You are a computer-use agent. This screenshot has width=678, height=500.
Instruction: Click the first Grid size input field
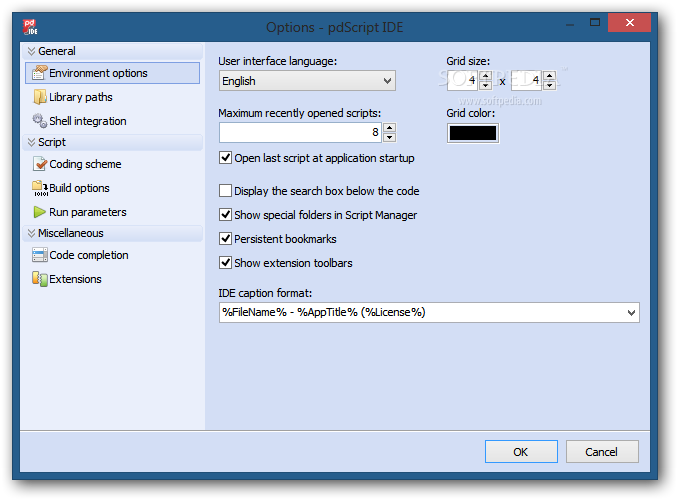463,80
